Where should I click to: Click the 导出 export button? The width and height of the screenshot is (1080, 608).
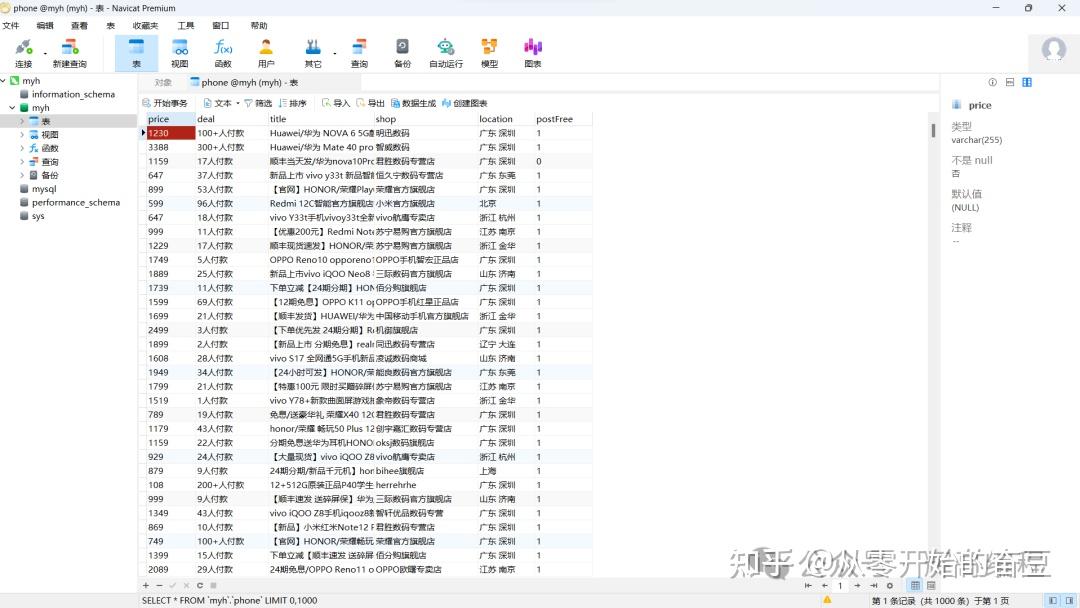(371, 103)
